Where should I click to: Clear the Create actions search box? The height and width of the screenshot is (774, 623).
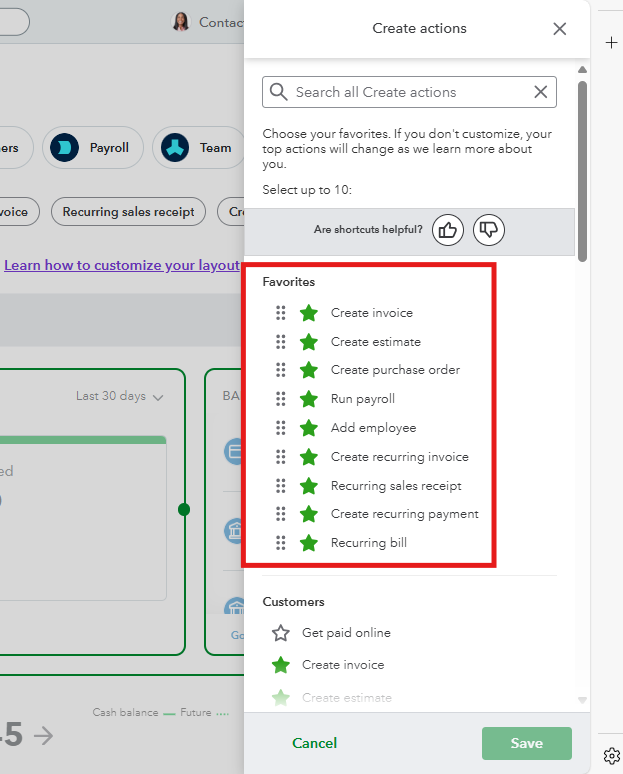(x=541, y=92)
